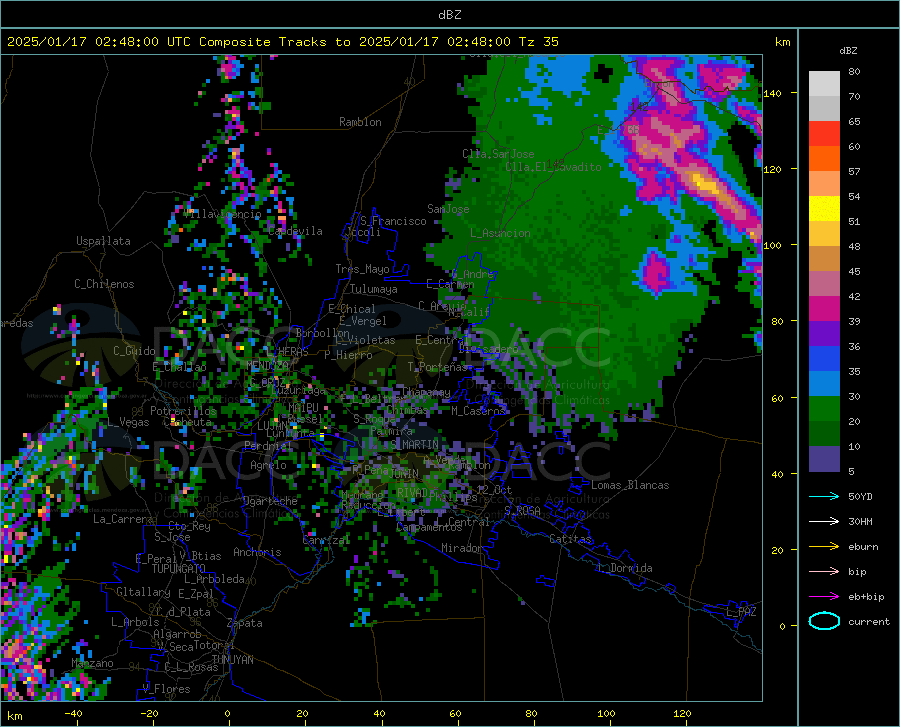Click the 'Agrelo' place label
The height and width of the screenshot is (727, 900).
(268, 465)
